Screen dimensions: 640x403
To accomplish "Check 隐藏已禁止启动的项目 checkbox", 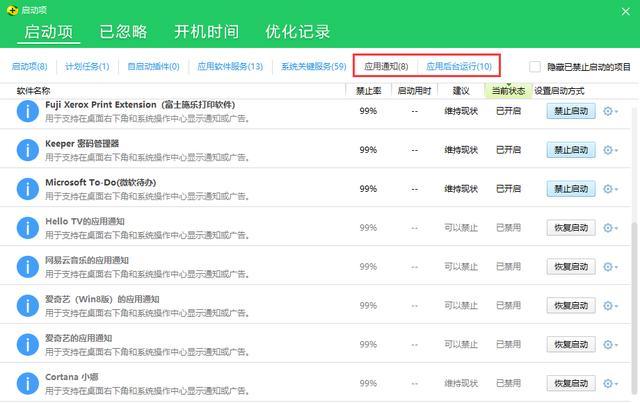I will click(535, 67).
